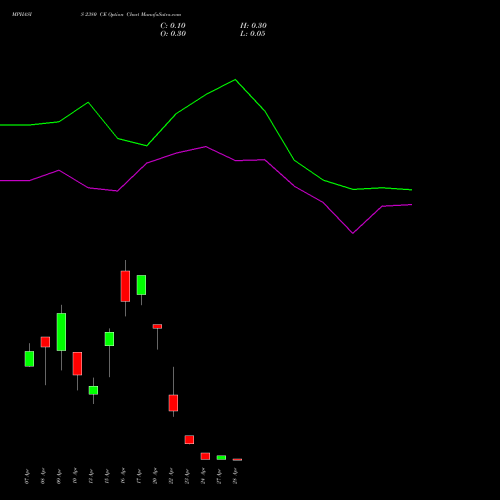The height and width of the screenshot is (500, 500).
Task: Click the open value 'O: 0.30'
Action: tap(173, 34)
